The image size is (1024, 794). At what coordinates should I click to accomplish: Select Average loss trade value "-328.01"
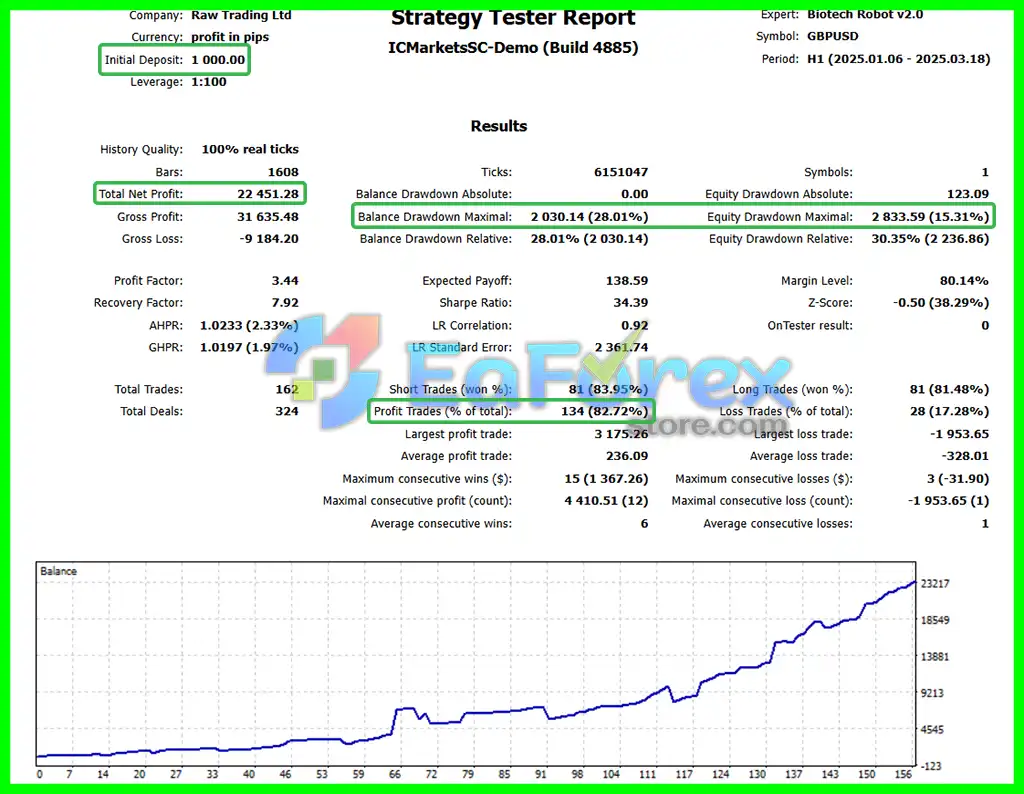[965, 456]
